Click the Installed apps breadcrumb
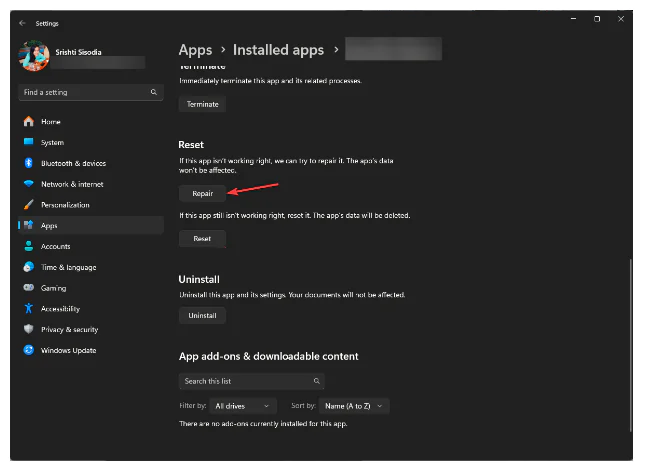The height and width of the screenshot is (463, 648). coord(278,50)
